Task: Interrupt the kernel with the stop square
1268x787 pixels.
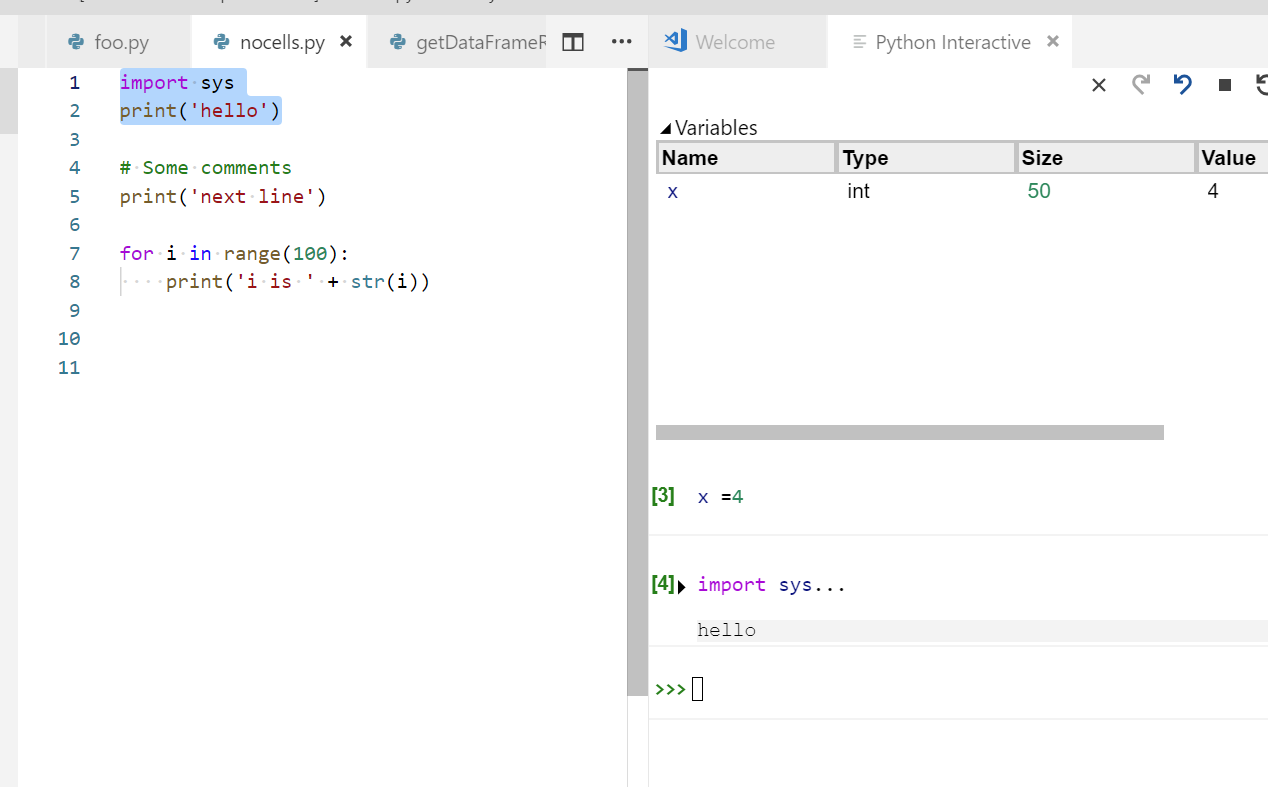Action: pyautogui.click(x=1224, y=85)
